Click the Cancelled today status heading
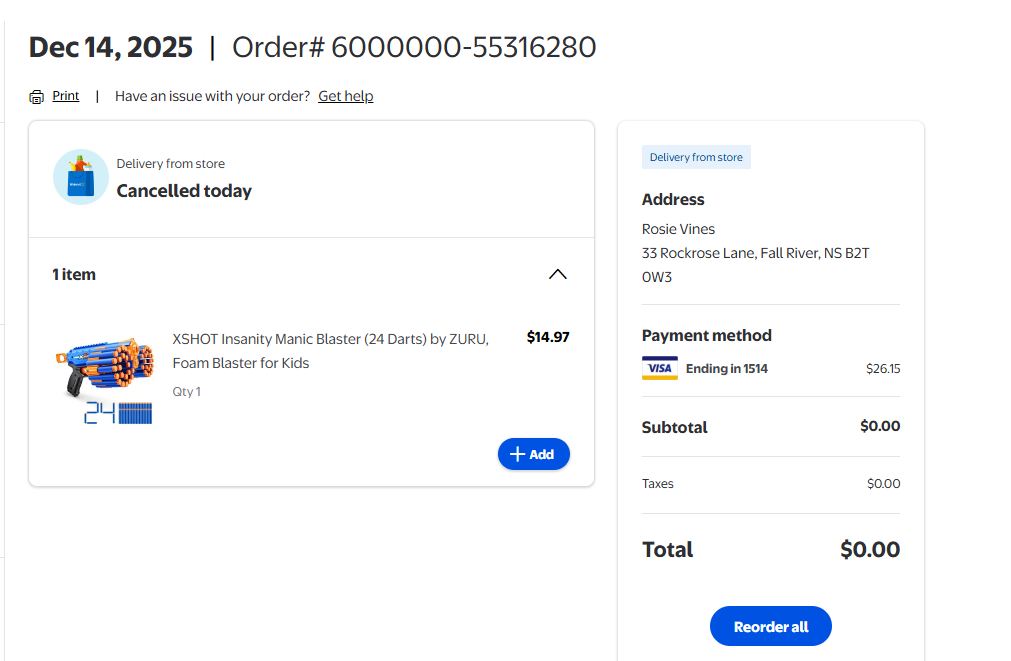 (184, 191)
